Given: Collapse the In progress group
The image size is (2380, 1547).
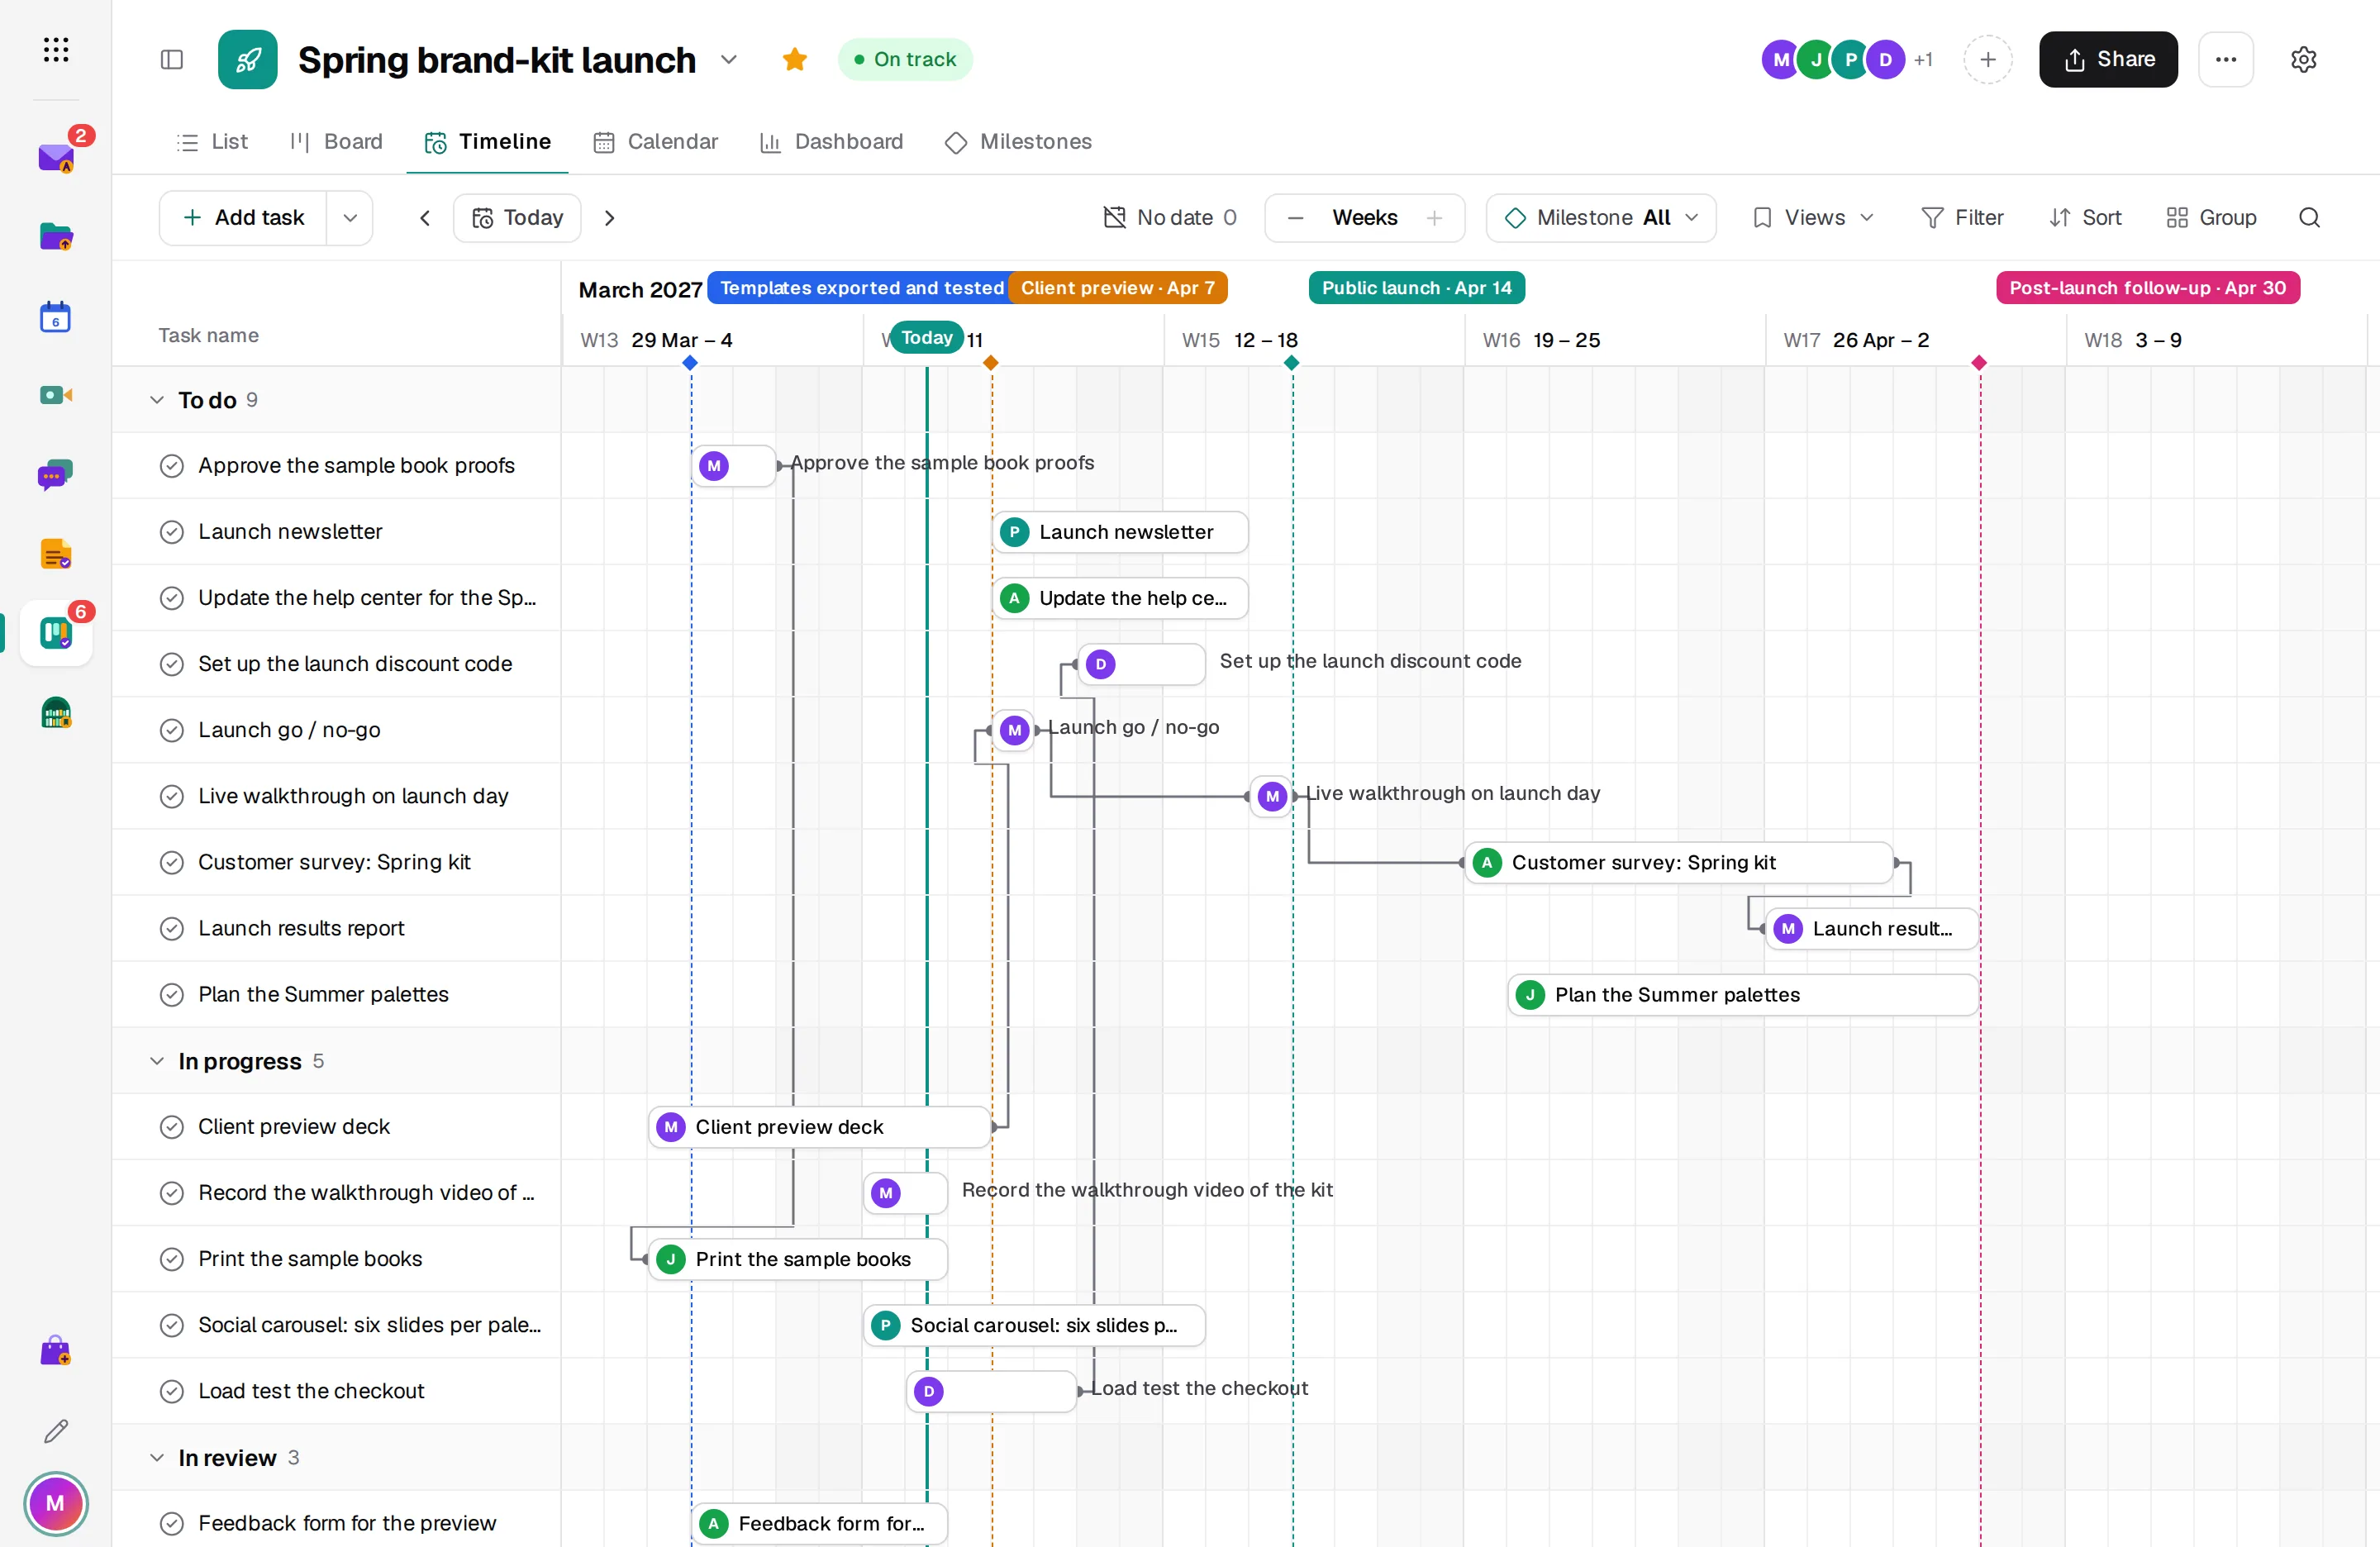Looking at the screenshot, I should [x=156, y=1060].
